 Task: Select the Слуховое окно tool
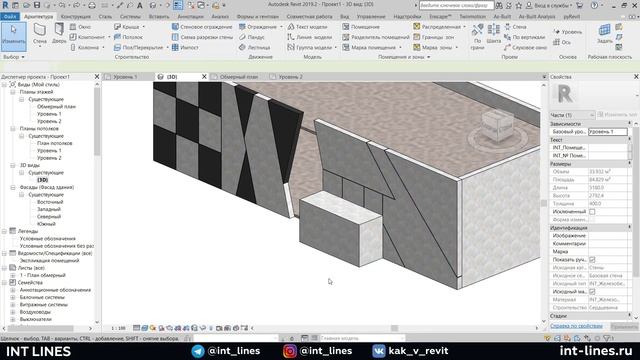click(x=525, y=47)
